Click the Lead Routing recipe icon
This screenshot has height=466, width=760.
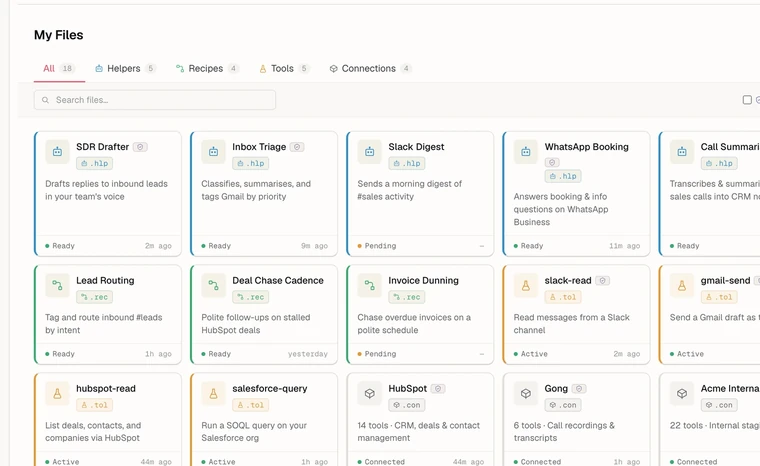[57, 285]
